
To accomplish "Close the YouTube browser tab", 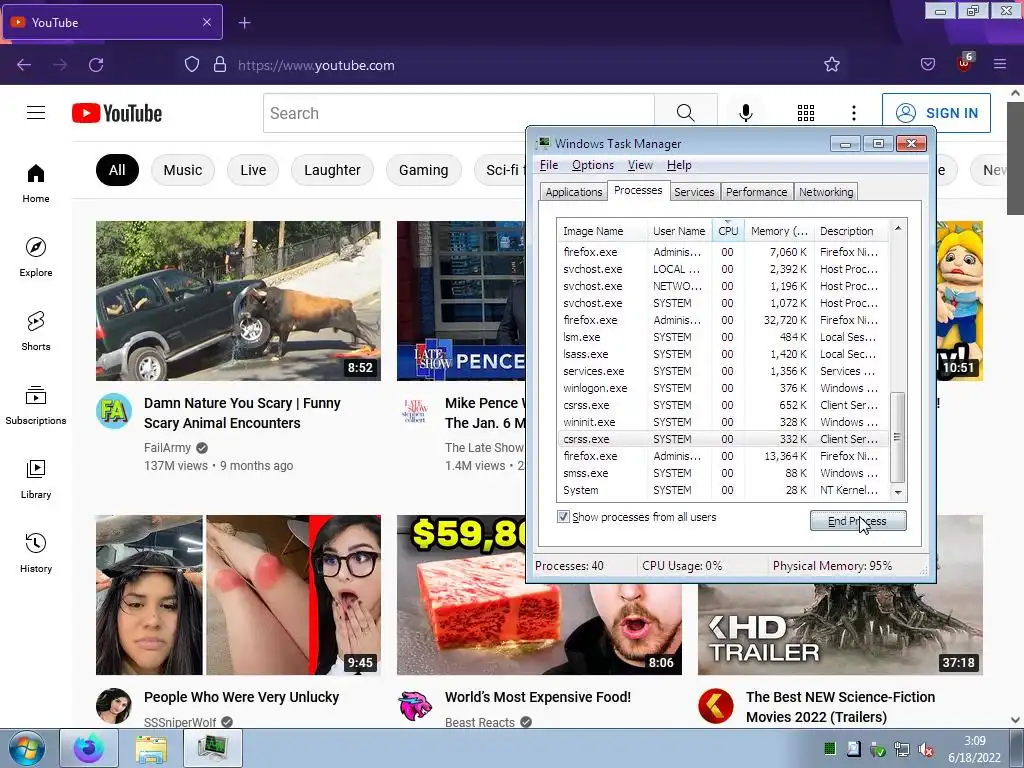I will pyautogui.click(x=207, y=22).
